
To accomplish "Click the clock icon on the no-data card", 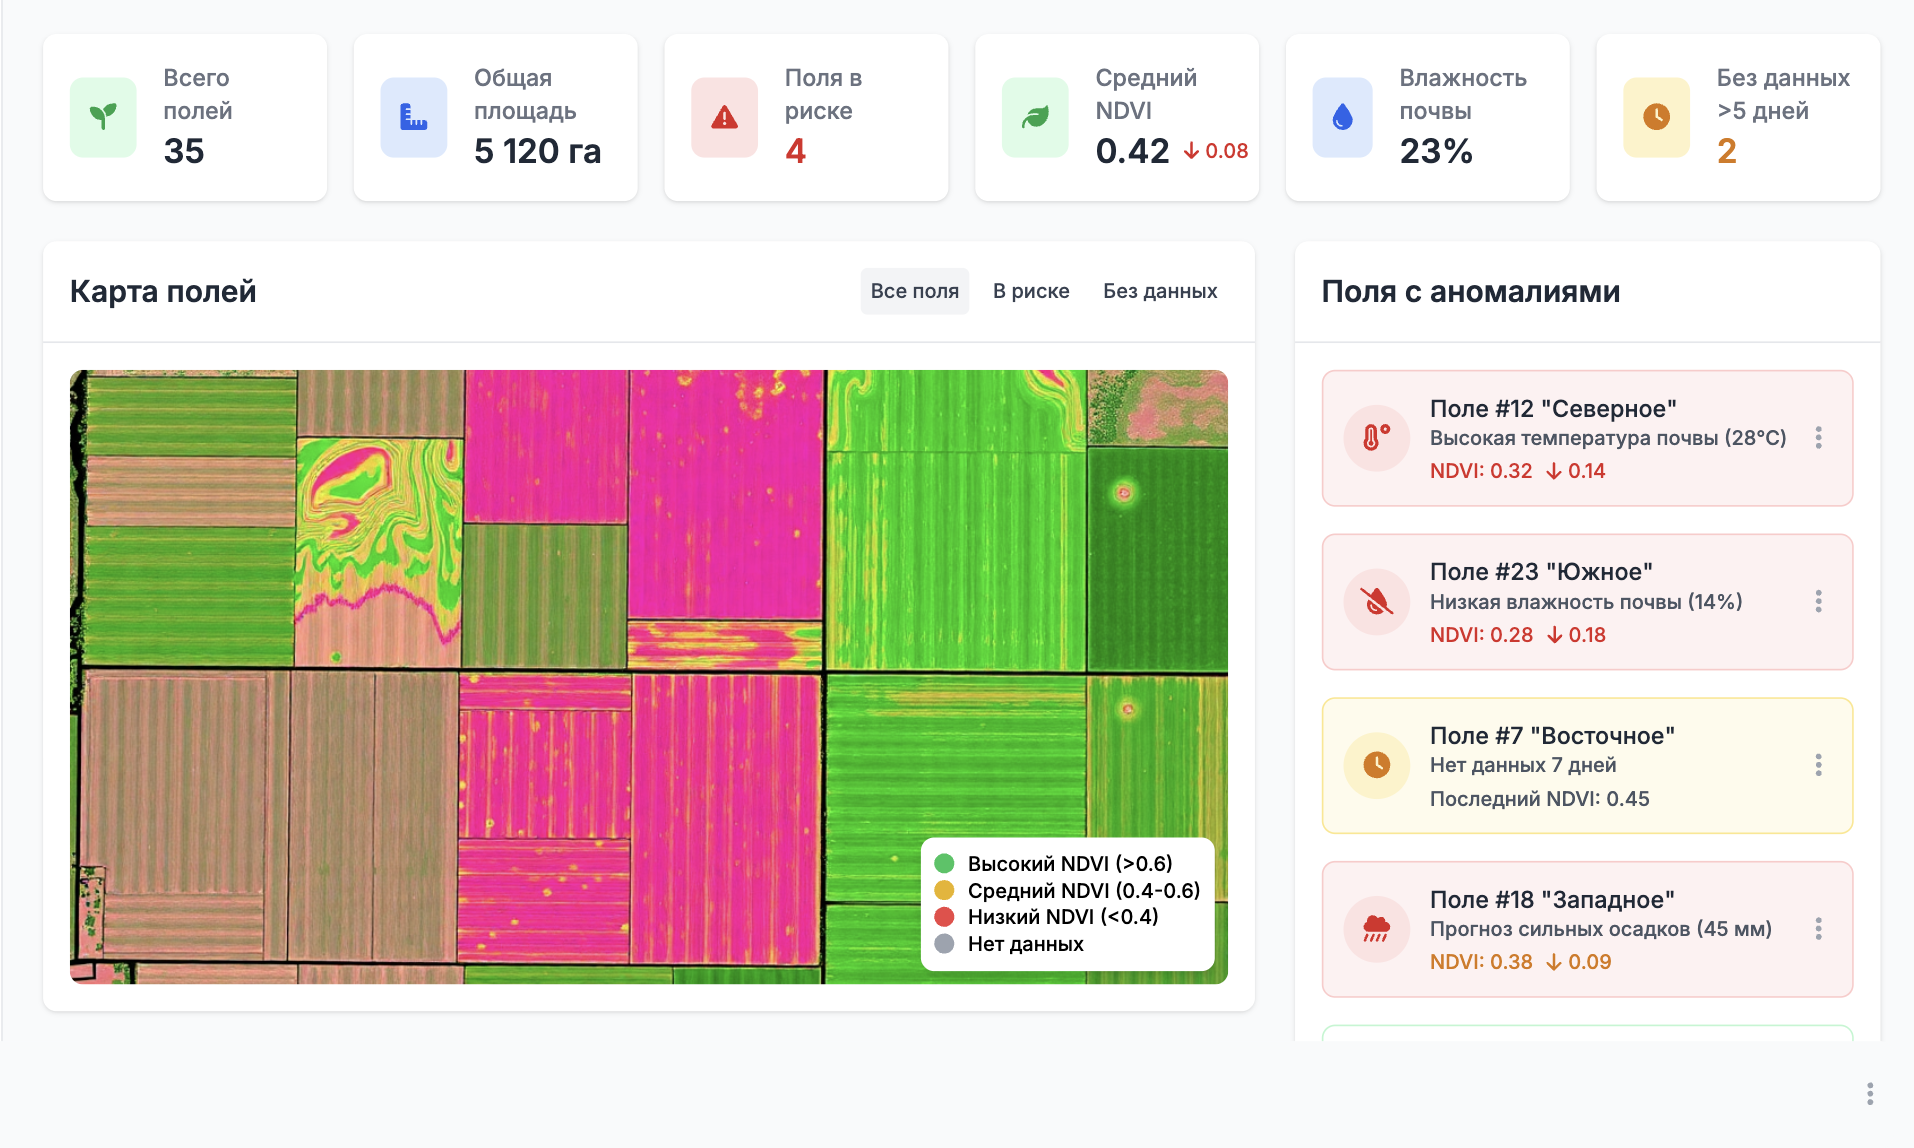I will (1655, 117).
